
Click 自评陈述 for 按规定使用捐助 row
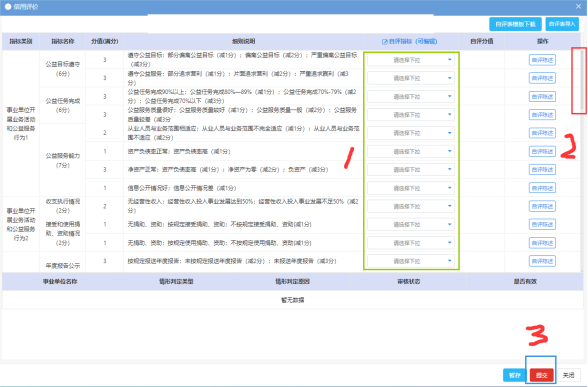click(x=542, y=243)
